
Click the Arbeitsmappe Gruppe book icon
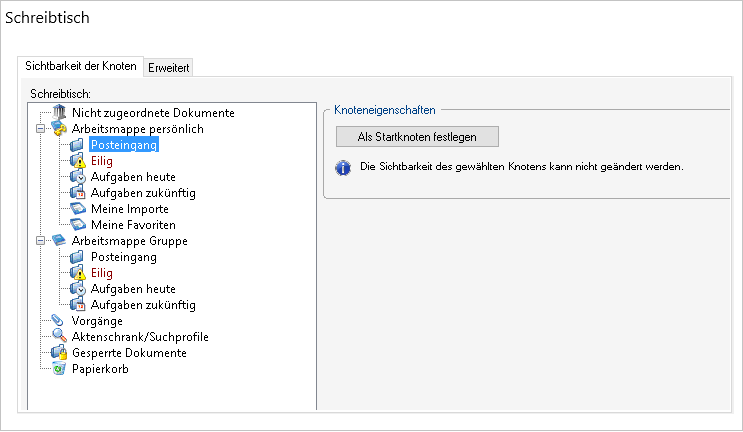tap(59, 240)
